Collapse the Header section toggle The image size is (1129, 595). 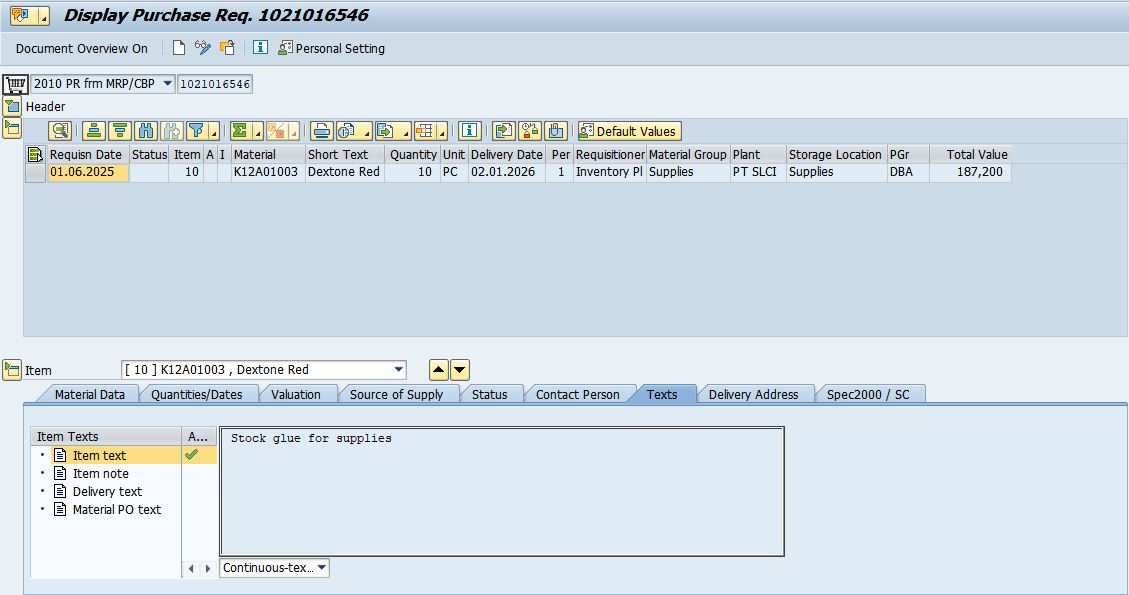pos(12,106)
